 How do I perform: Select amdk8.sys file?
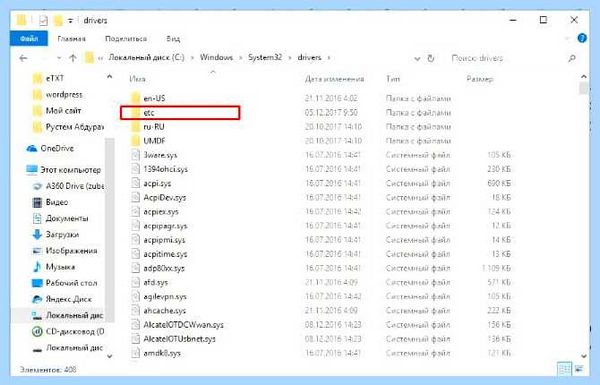pyautogui.click(x=162, y=353)
